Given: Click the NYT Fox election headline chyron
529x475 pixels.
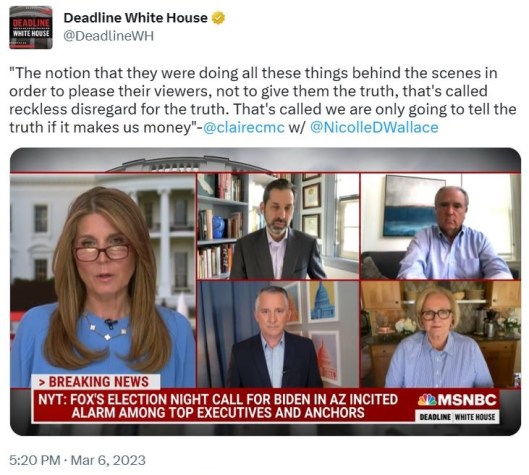Looking at the screenshot, I should (x=218, y=406).
